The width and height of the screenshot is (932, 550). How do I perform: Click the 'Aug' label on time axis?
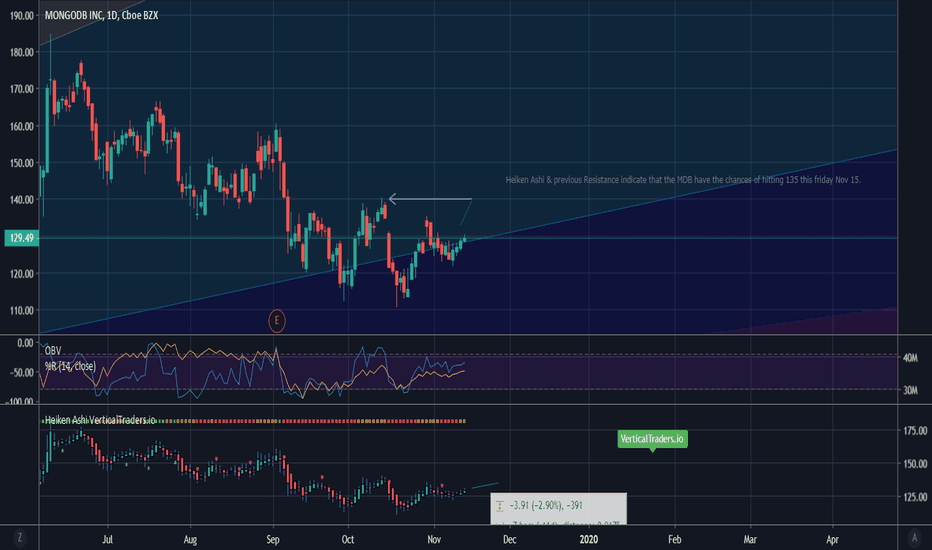pyautogui.click(x=190, y=539)
